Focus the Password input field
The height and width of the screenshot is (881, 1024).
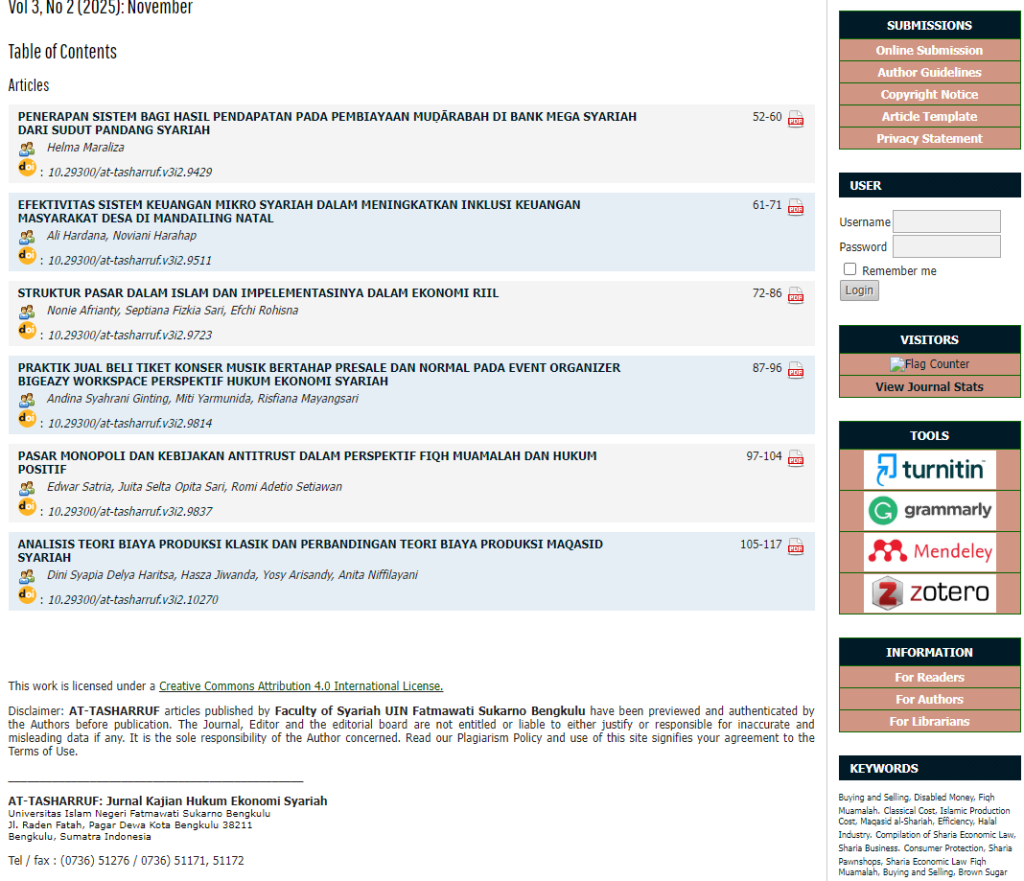point(946,247)
